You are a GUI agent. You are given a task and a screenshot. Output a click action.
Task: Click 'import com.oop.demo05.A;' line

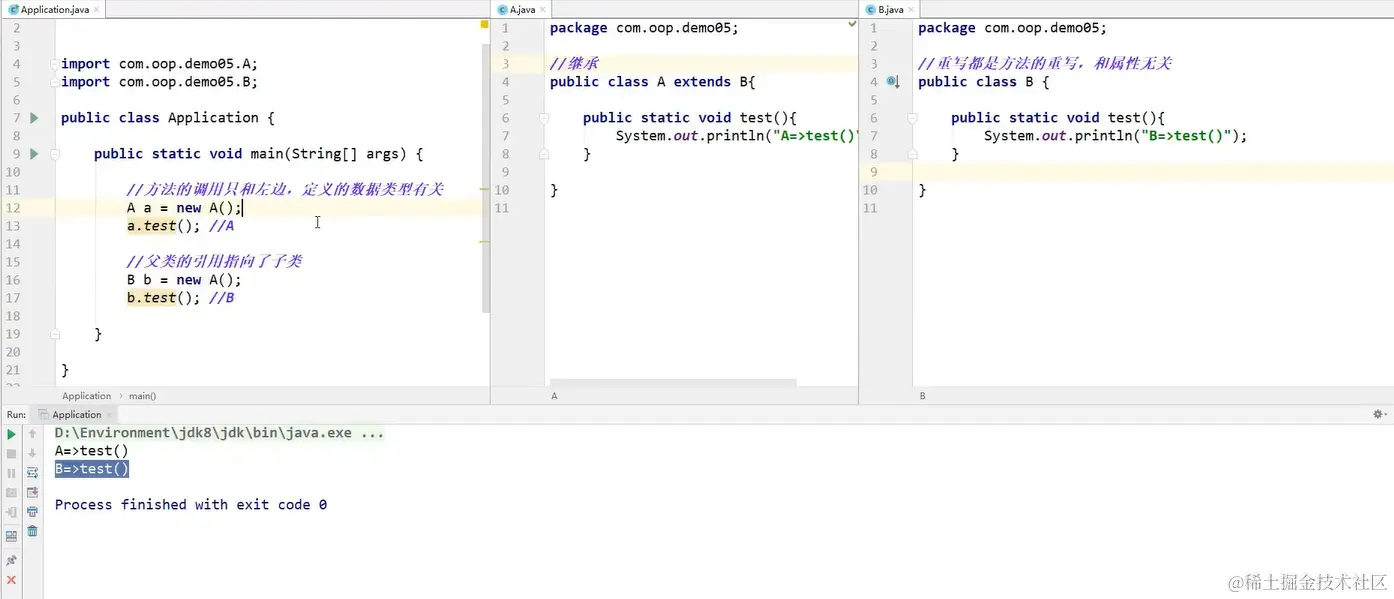(160, 64)
